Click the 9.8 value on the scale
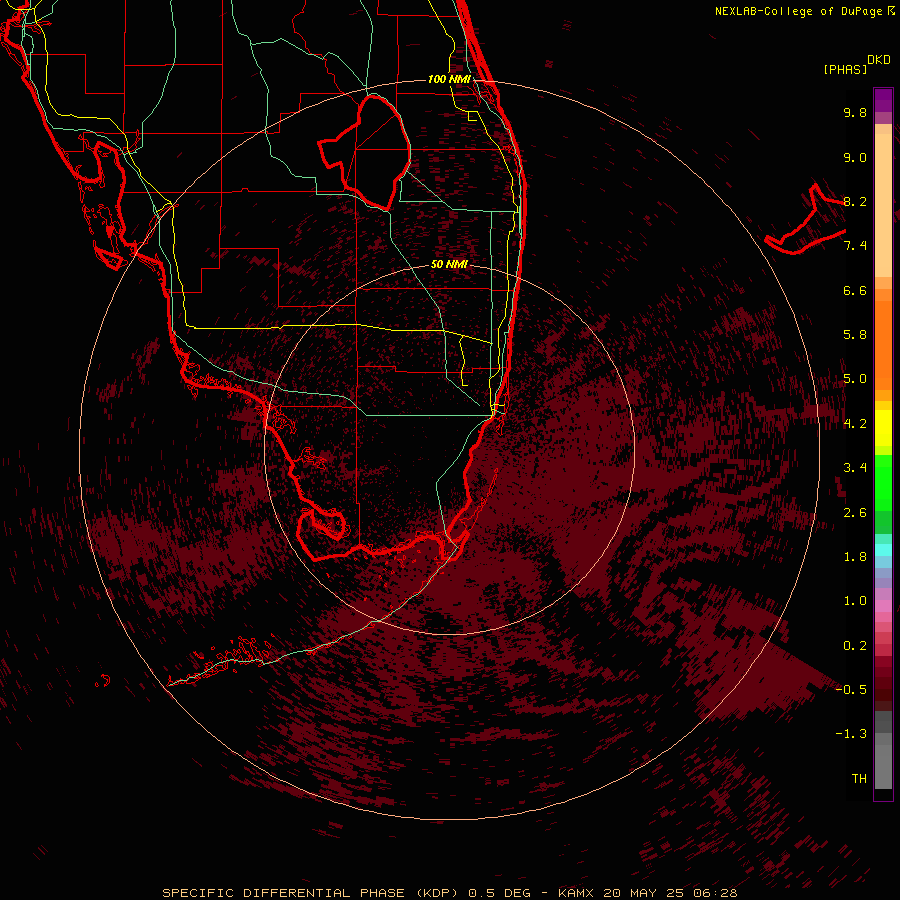900x900 pixels. [855, 112]
